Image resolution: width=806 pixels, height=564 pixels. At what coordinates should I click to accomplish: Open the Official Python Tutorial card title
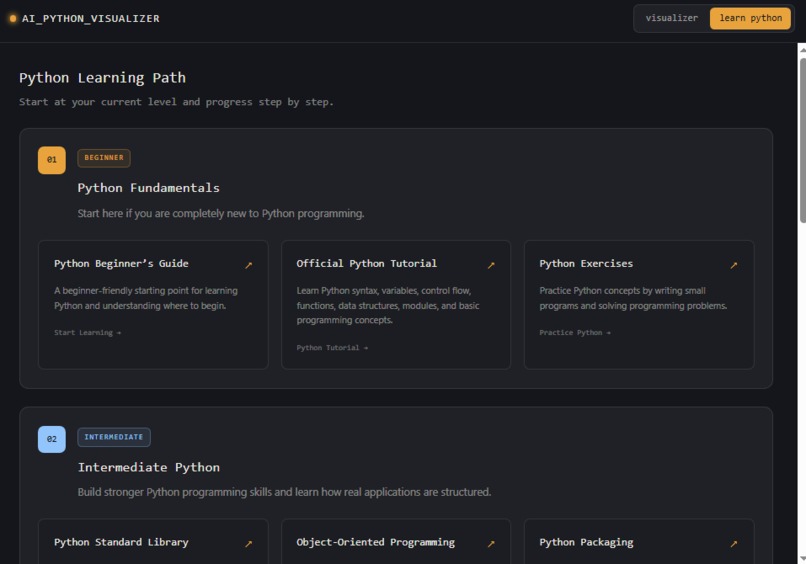pos(367,264)
